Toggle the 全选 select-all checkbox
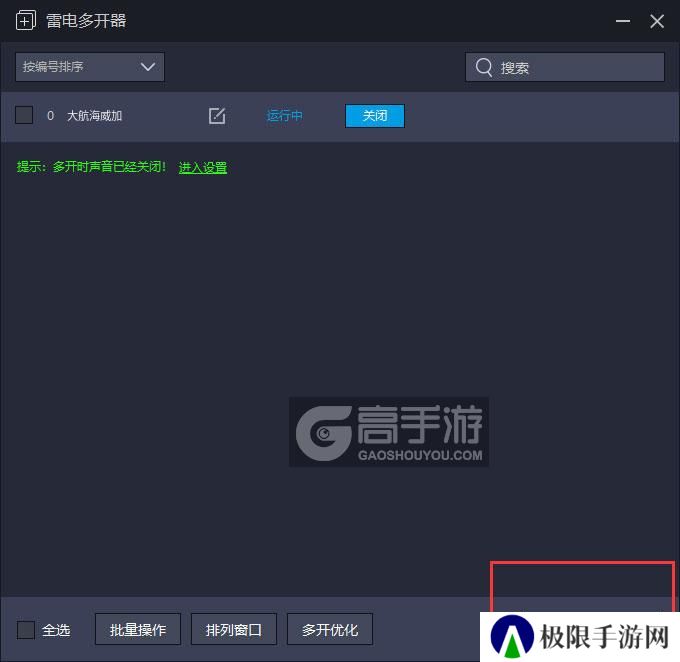 (26, 629)
